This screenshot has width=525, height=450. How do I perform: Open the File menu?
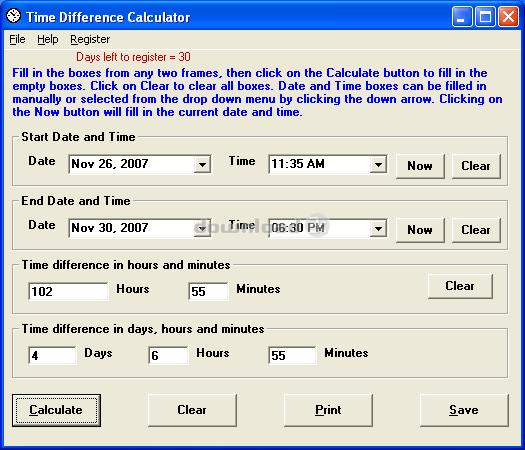point(17,40)
